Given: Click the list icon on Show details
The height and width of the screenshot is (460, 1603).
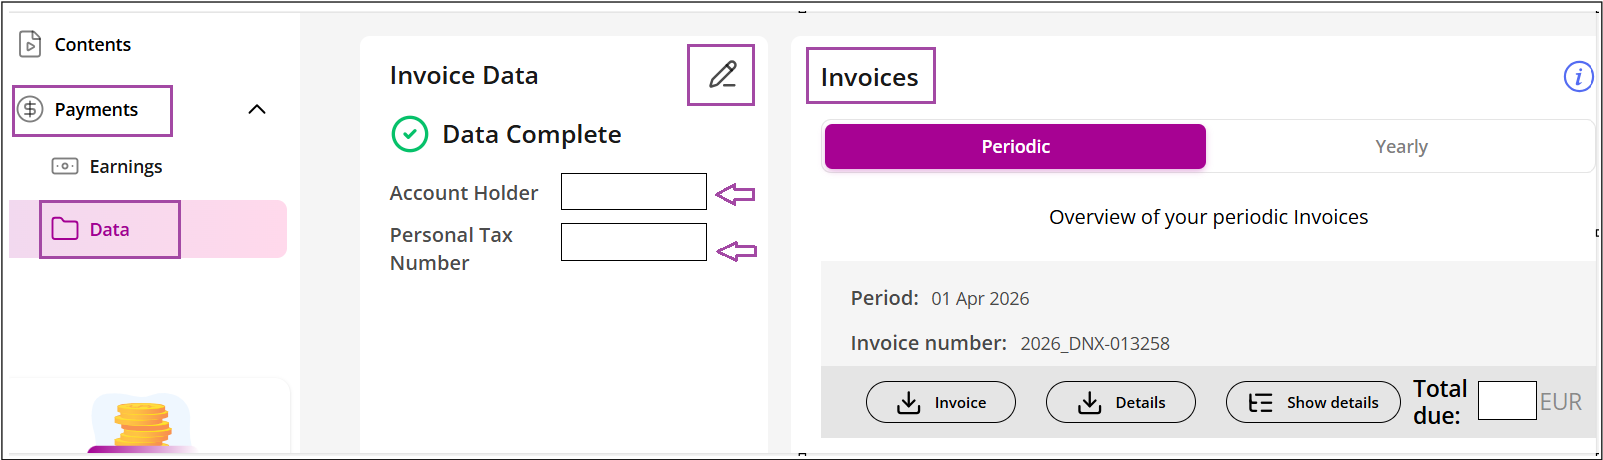Looking at the screenshot, I should (1261, 402).
